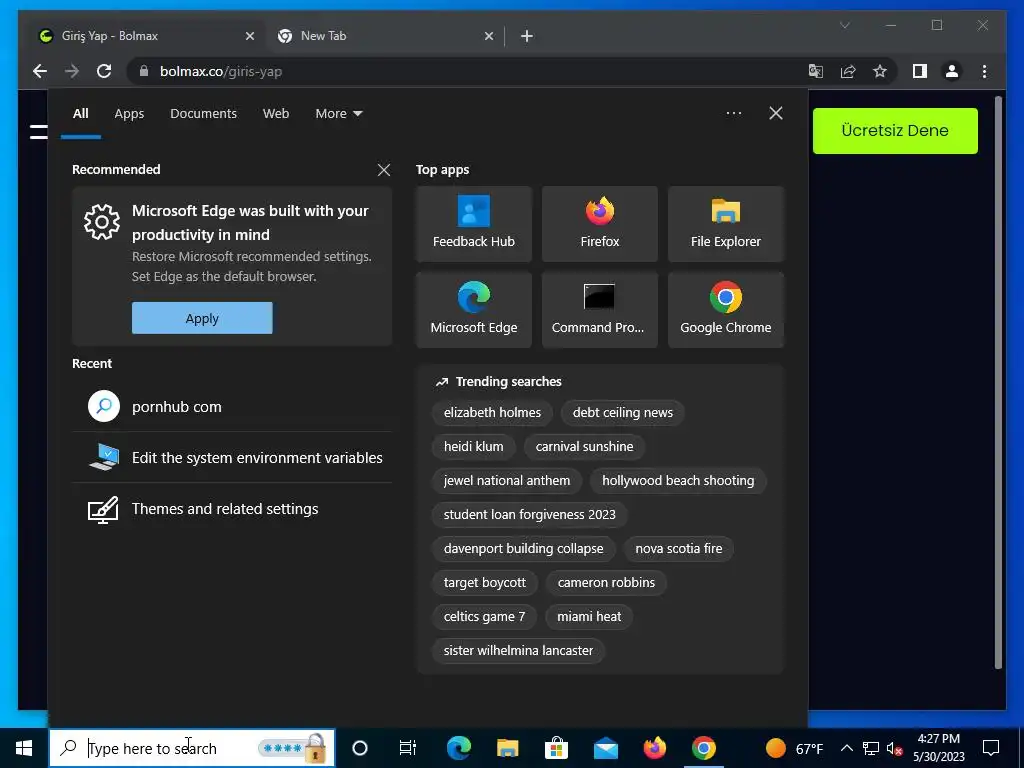Open Task View on the taskbar

(x=408, y=748)
